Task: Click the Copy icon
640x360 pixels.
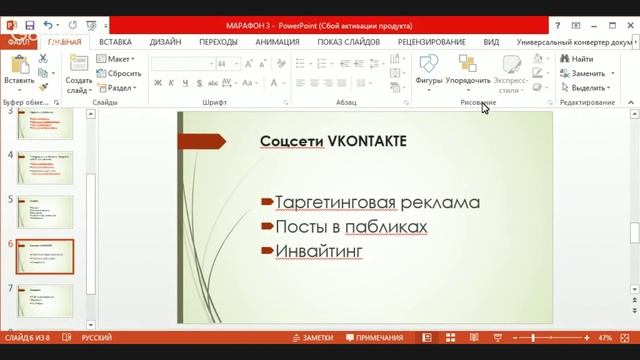Action: point(43,73)
